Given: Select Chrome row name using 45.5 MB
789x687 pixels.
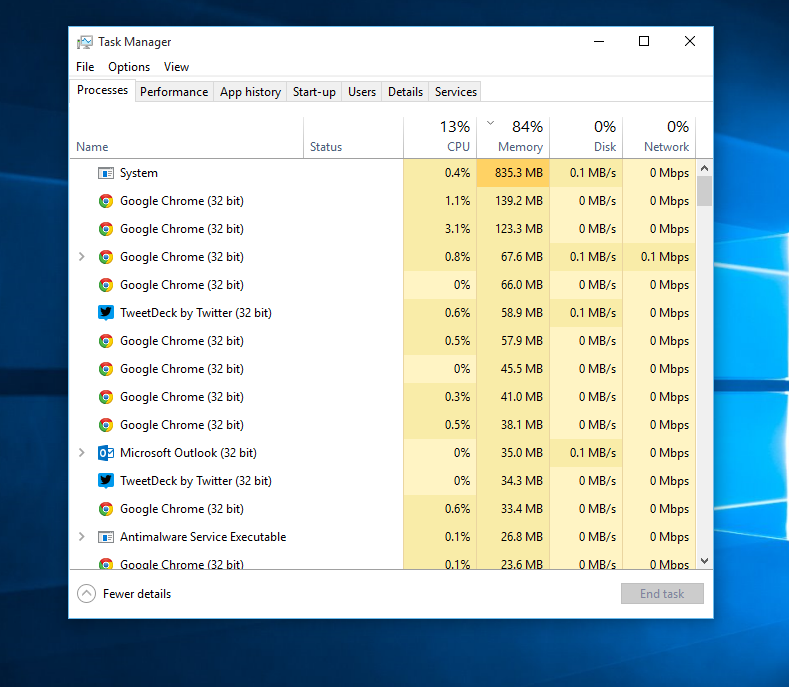Looking at the screenshot, I should [x=182, y=369].
